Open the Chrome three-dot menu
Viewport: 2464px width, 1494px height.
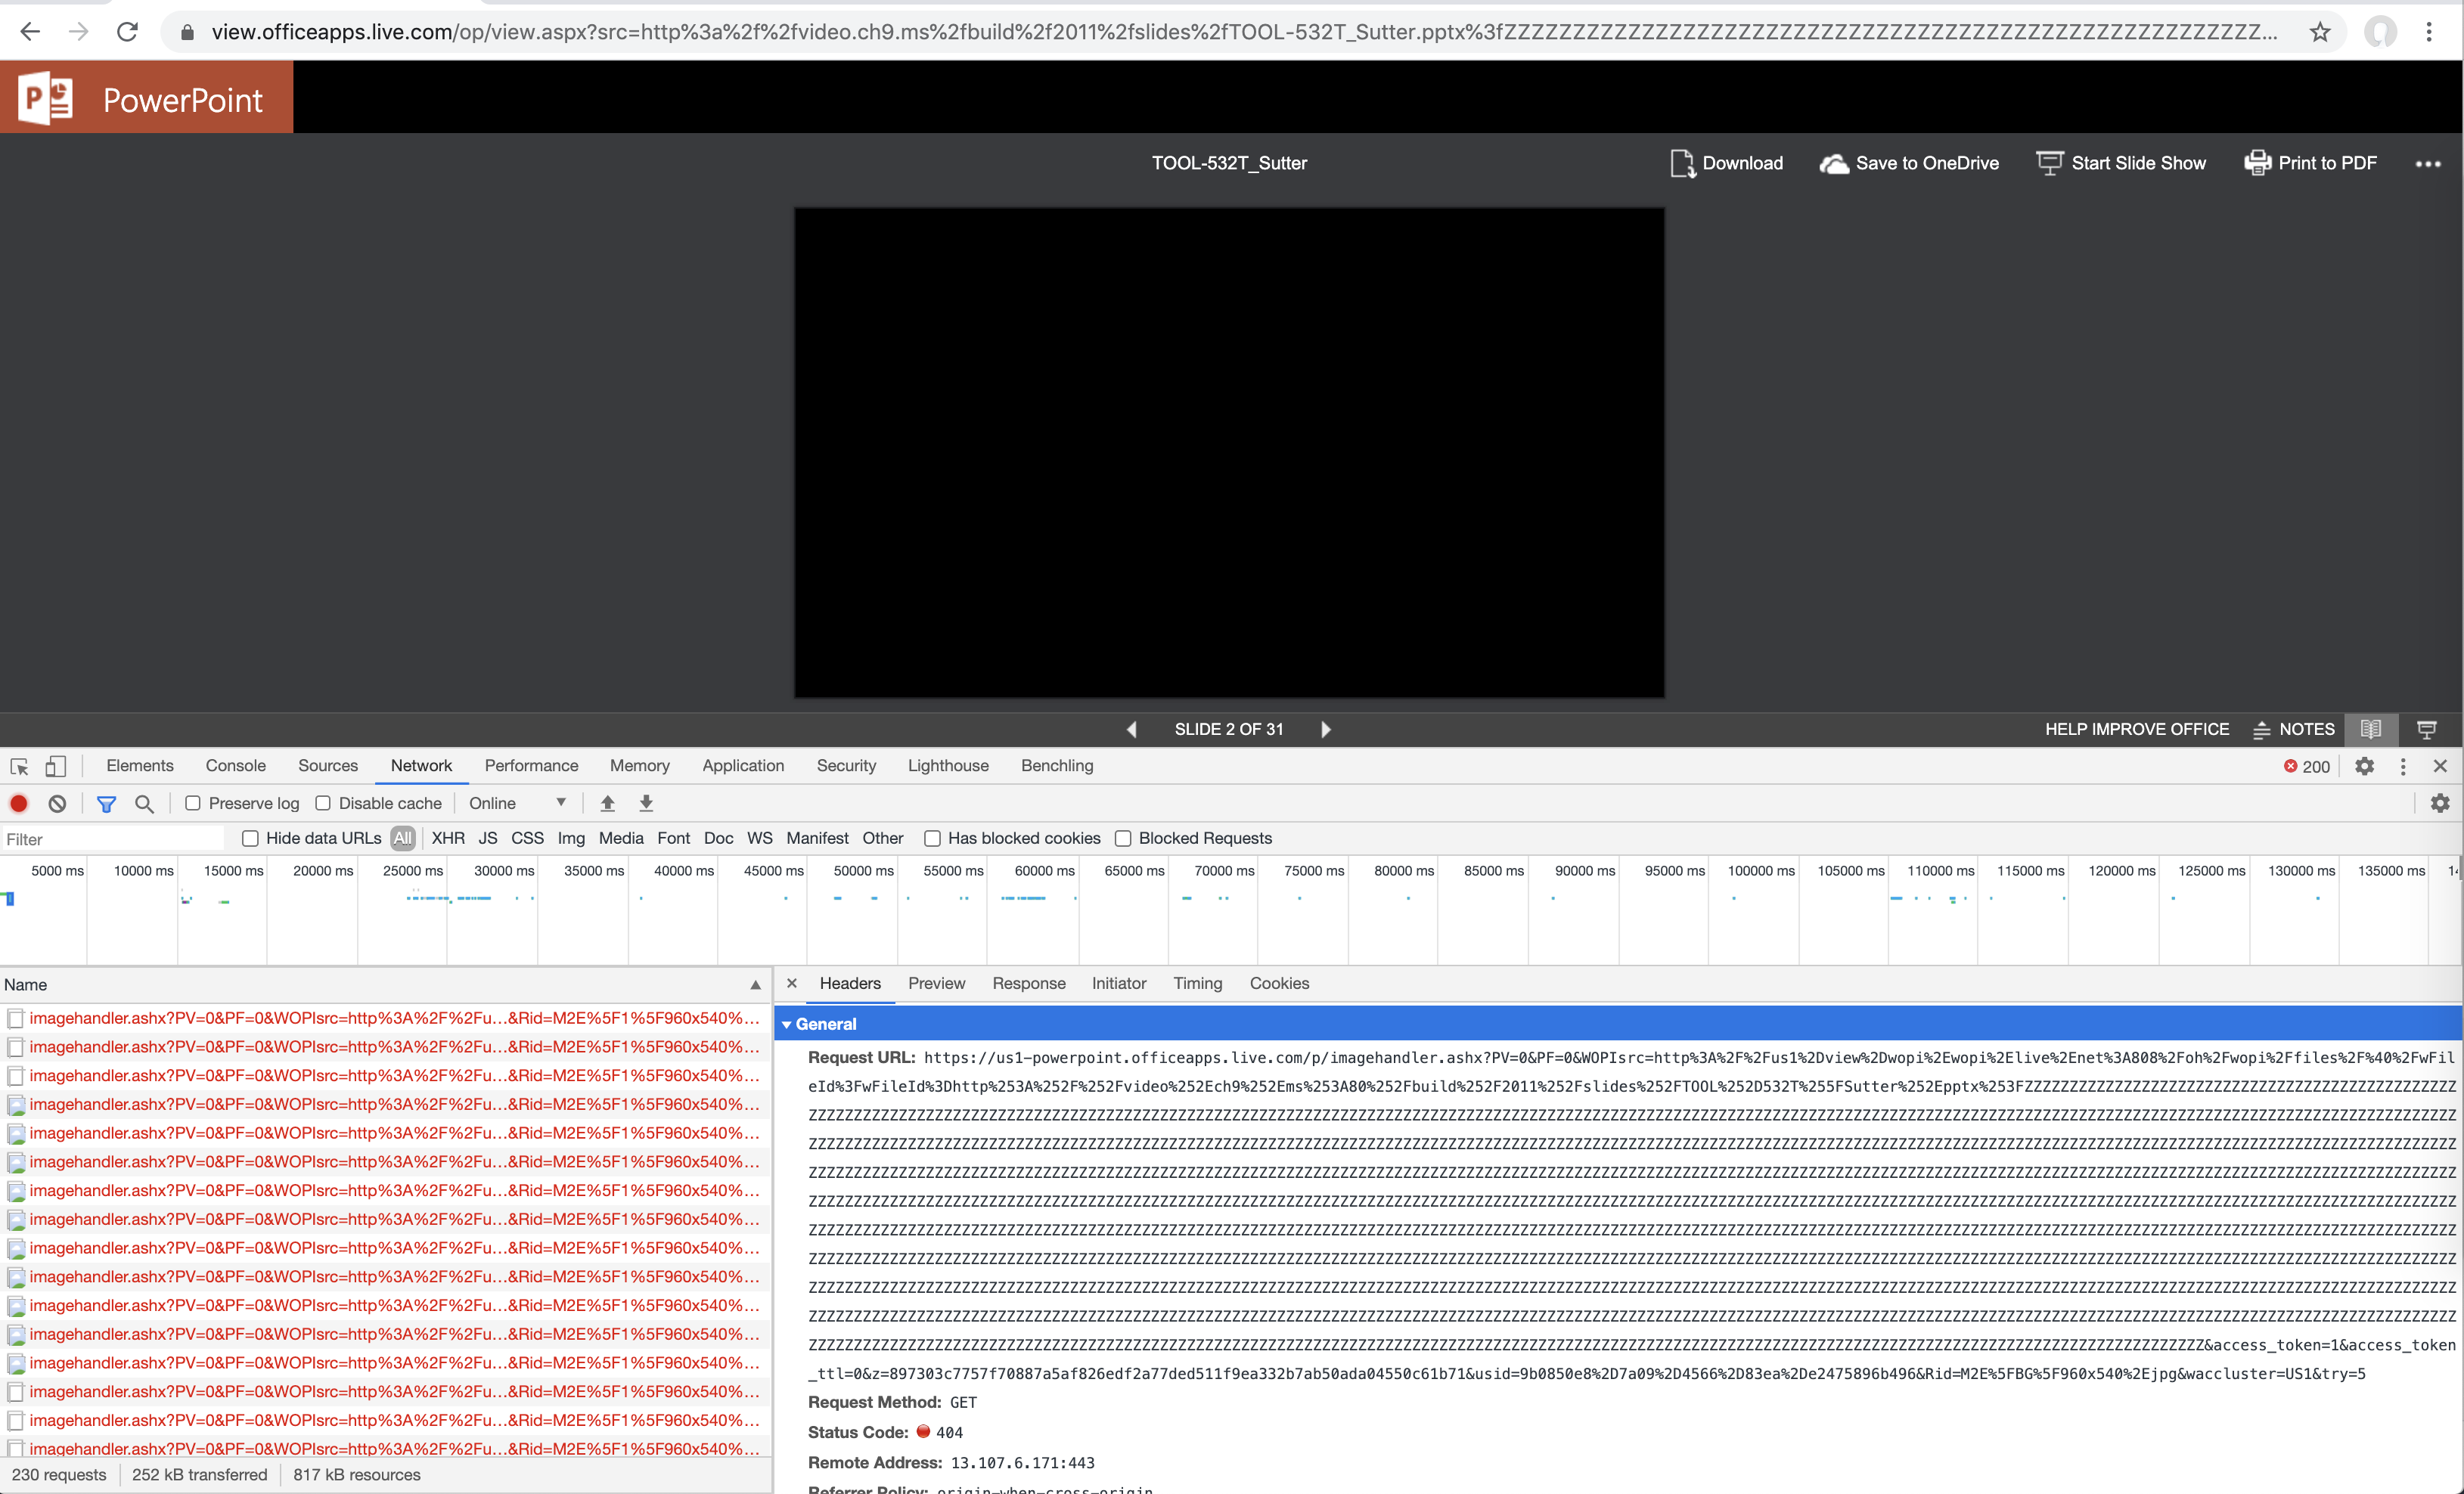(2429, 32)
